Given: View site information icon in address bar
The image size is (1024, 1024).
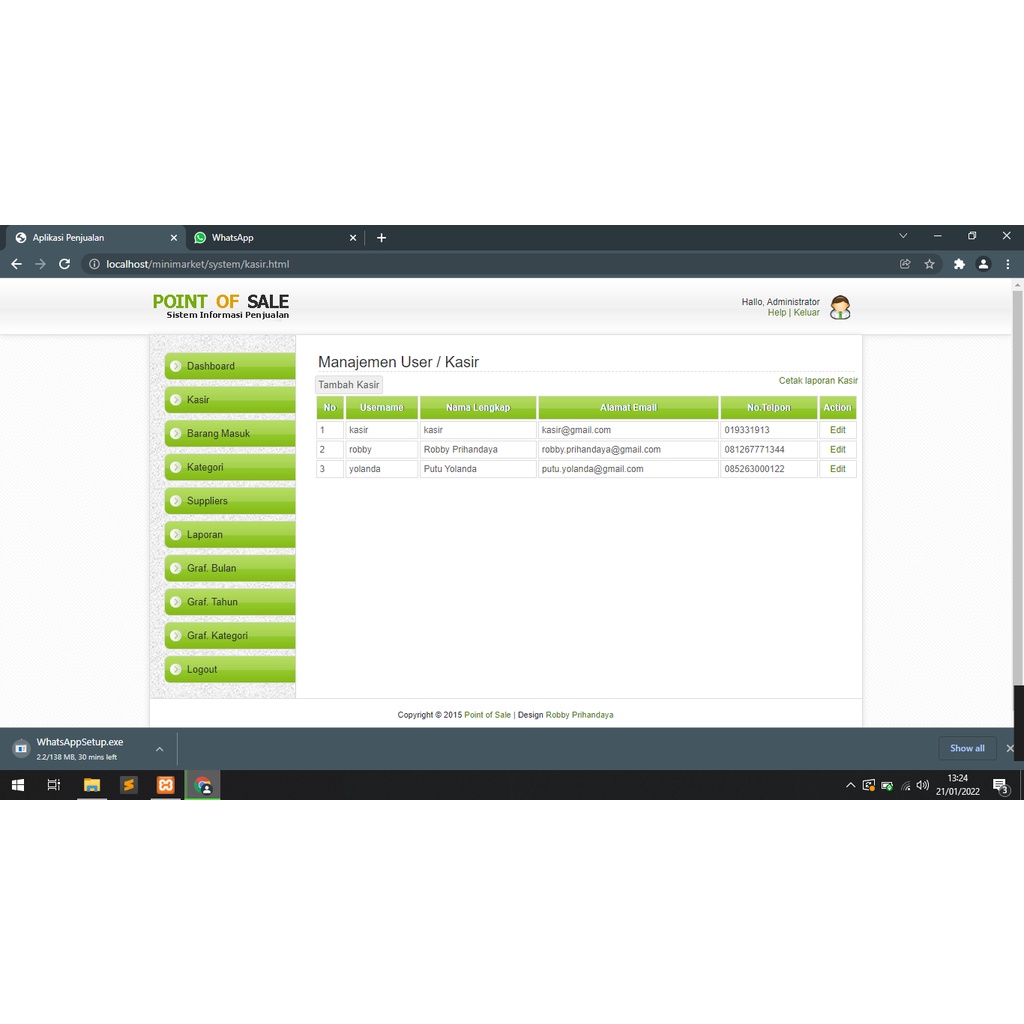Looking at the screenshot, I should tap(94, 264).
